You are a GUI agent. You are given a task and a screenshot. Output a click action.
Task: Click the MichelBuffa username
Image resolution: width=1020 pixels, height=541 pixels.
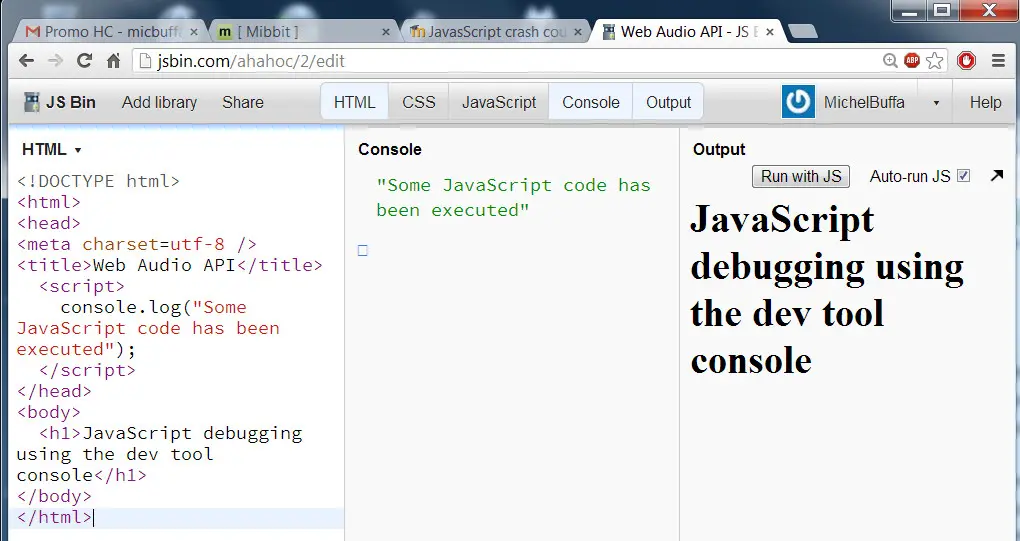864,102
